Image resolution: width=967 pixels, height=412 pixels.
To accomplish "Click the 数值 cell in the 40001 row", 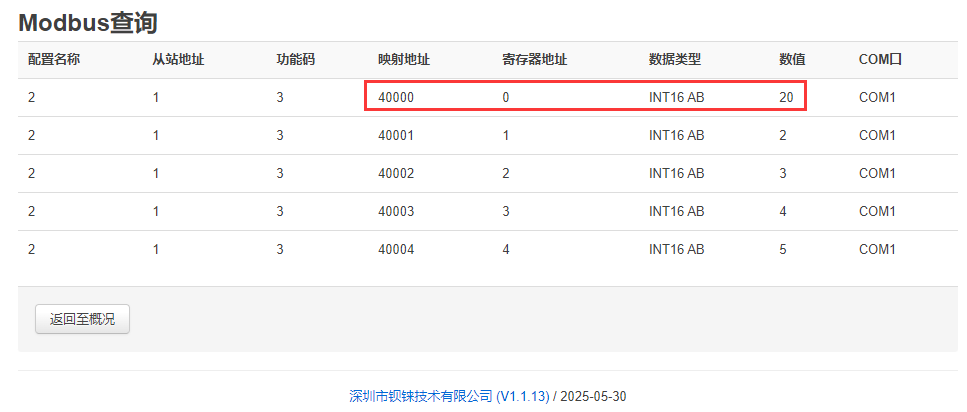I will 783,136.
